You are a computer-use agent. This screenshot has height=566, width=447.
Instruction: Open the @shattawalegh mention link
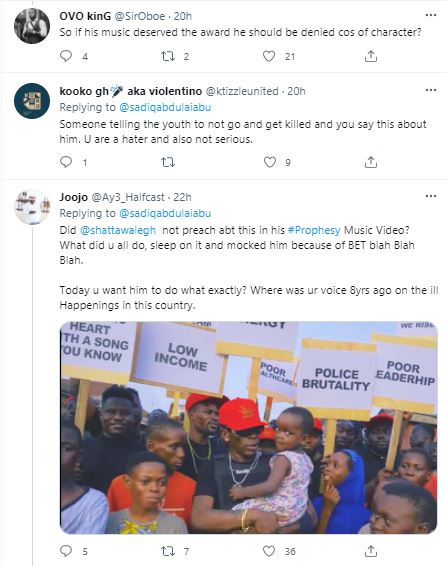(117, 230)
